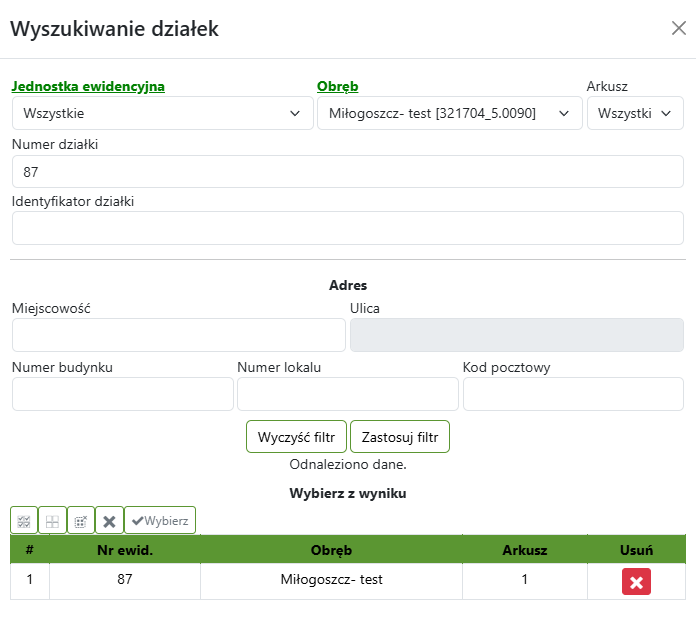The width and height of the screenshot is (696, 621).
Task: Open the Arkusz dropdown
Action: pos(635,113)
